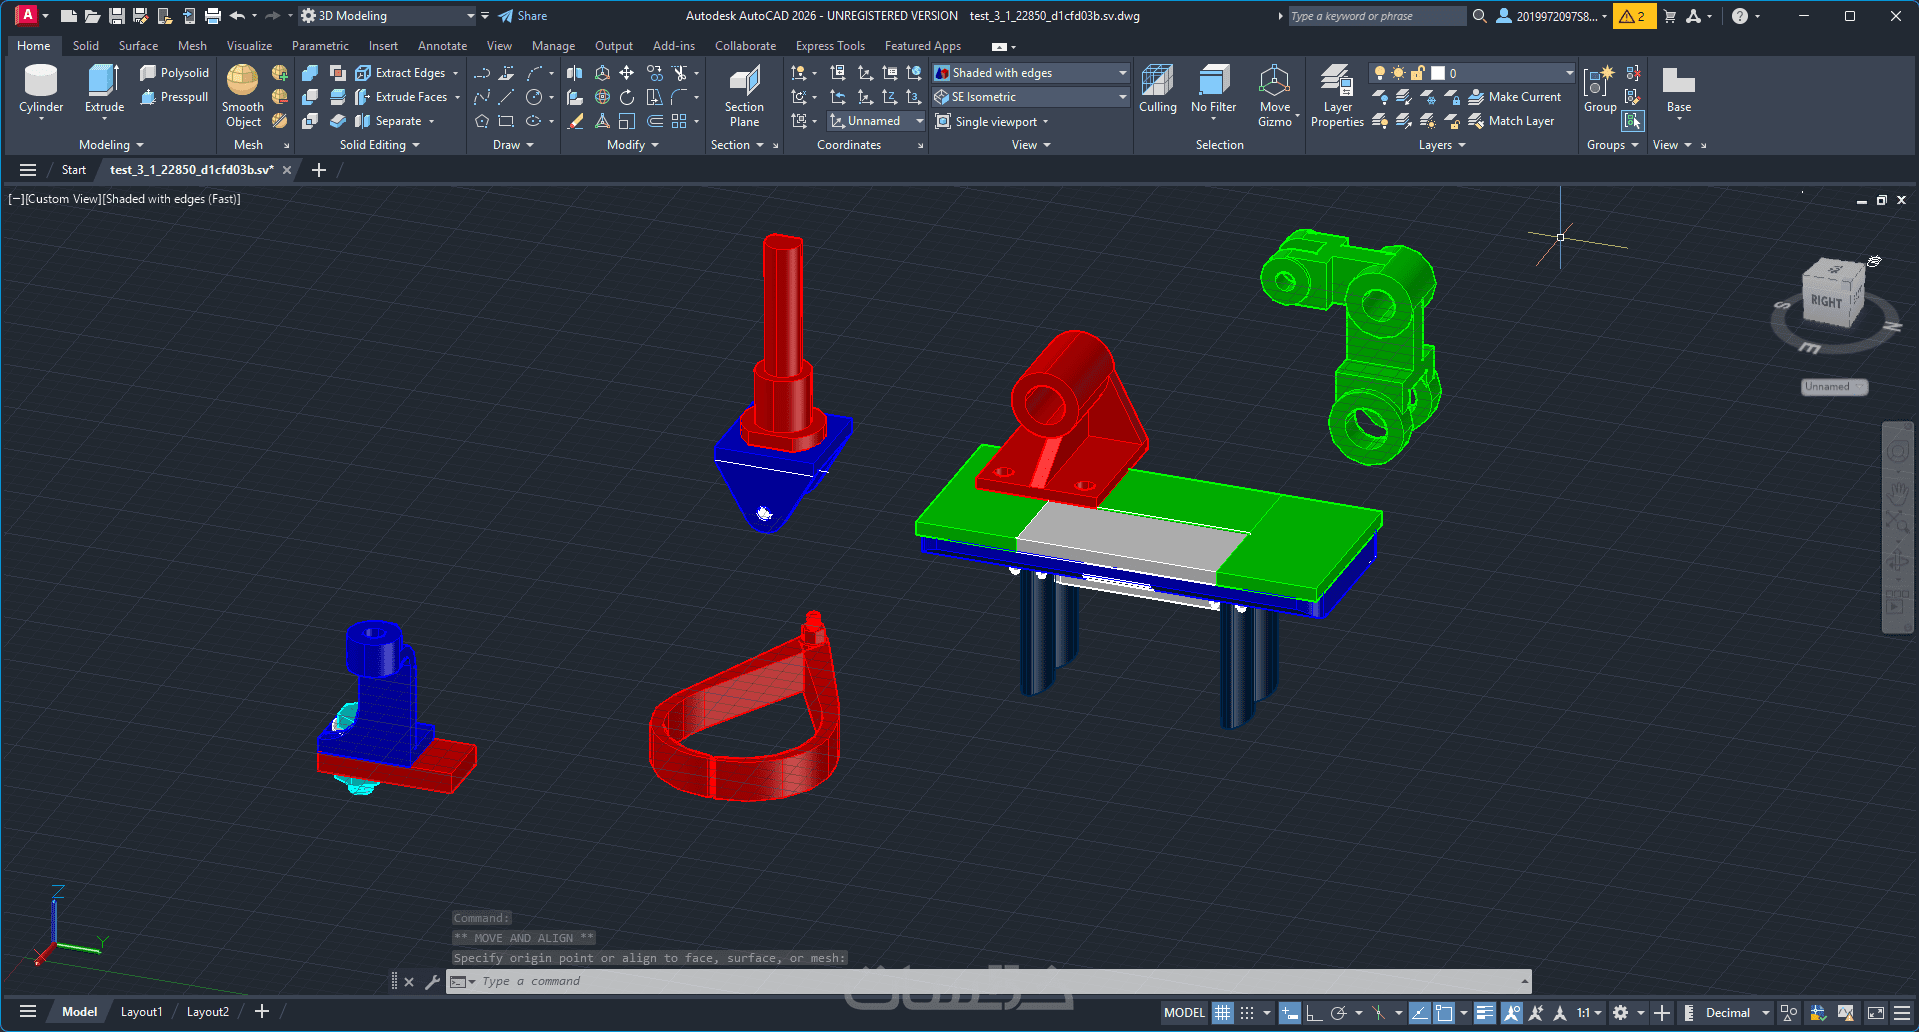The width and height of the screenshot is (1919, 1032).
Task: Toggle the drawing grid display
Action: 1222,1013
